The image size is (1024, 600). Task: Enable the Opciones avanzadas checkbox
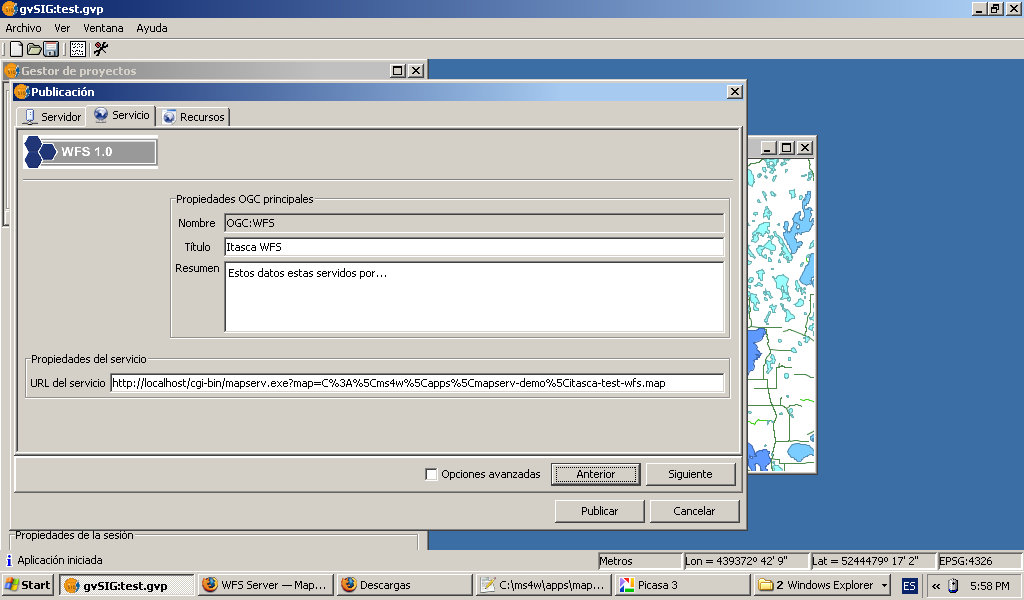point(432,474)
